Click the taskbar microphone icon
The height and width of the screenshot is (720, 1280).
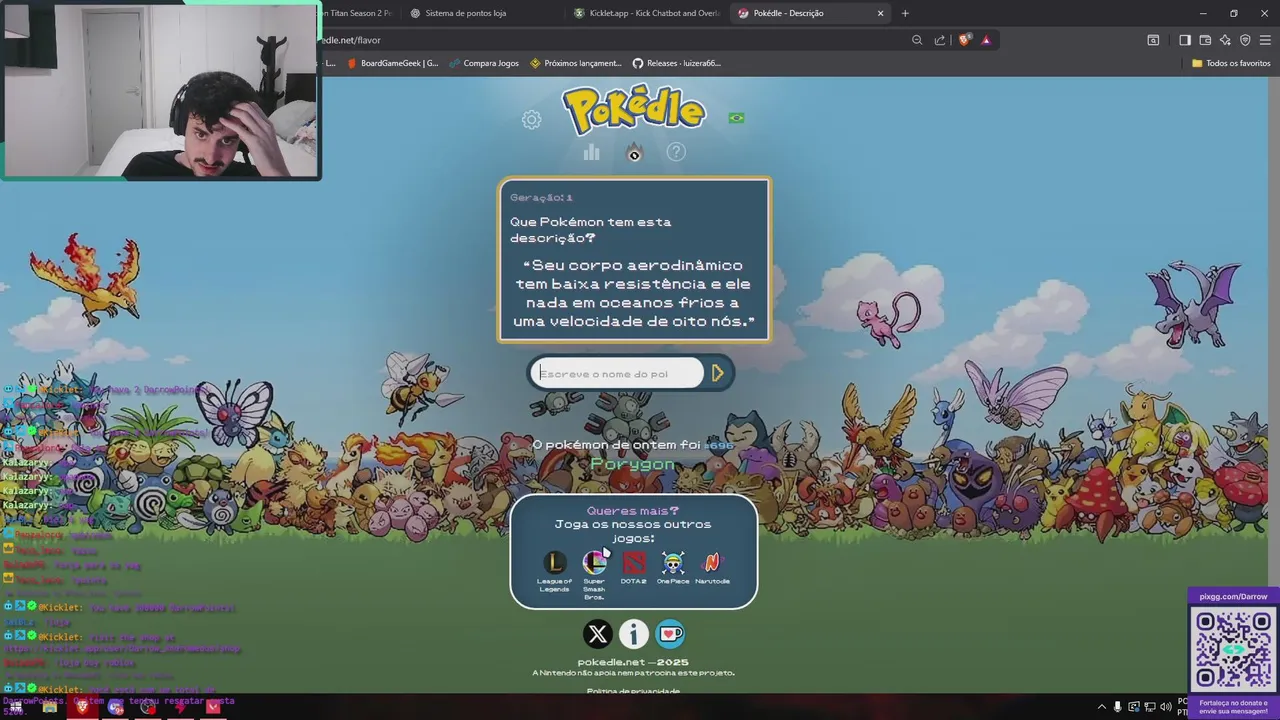point(1117,707)
